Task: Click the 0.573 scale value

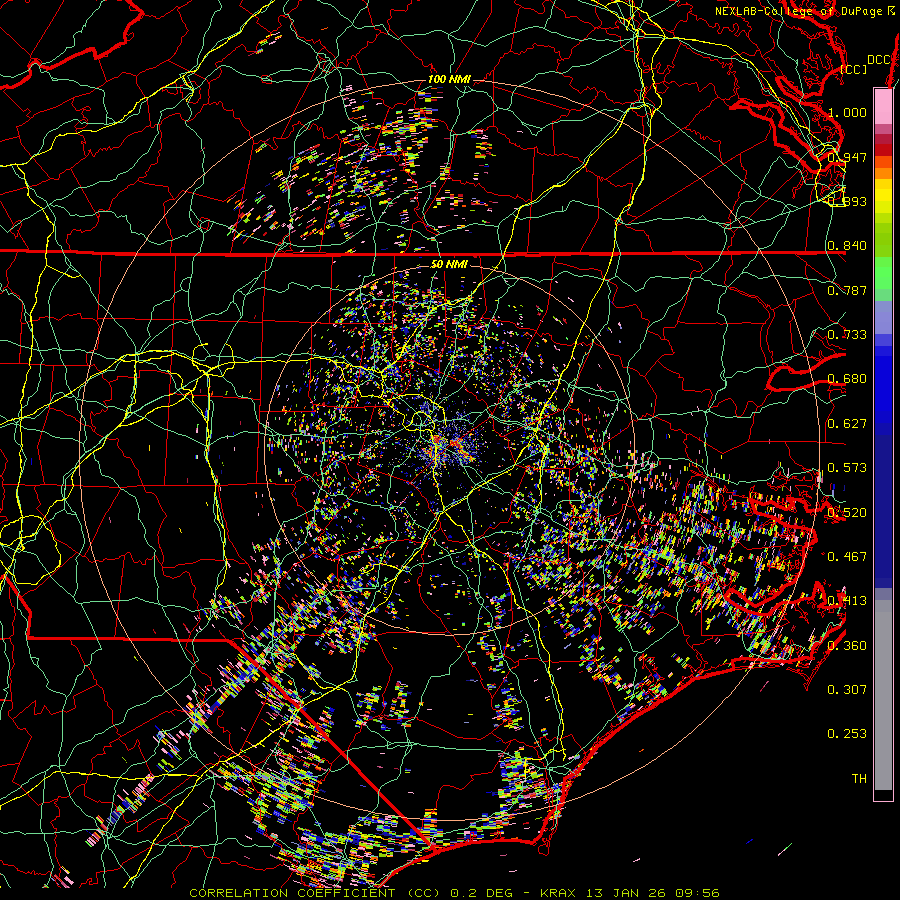Action: pyautogui.click(x=847, y=468)
